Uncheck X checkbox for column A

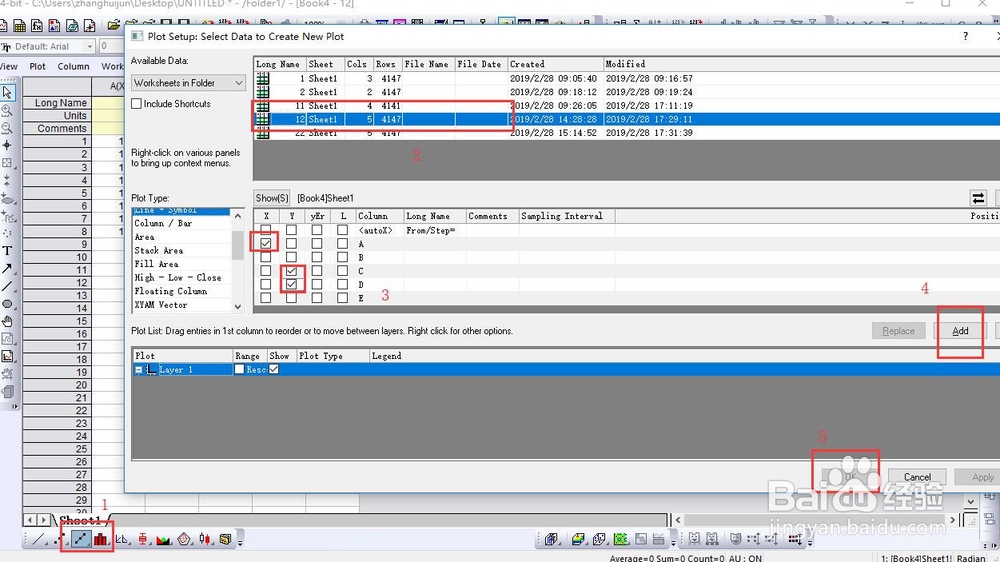266,244
